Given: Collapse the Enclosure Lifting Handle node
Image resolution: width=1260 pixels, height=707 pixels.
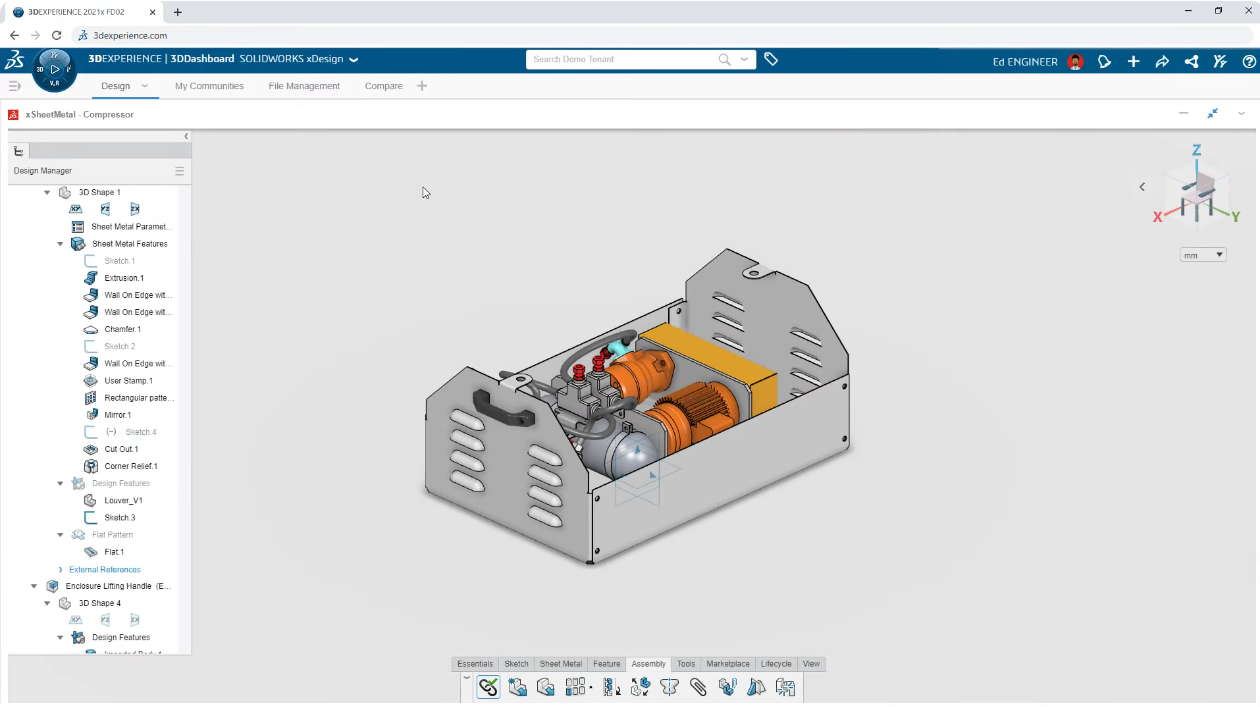Looking at the screenshot, I should (x=34, y=586).
